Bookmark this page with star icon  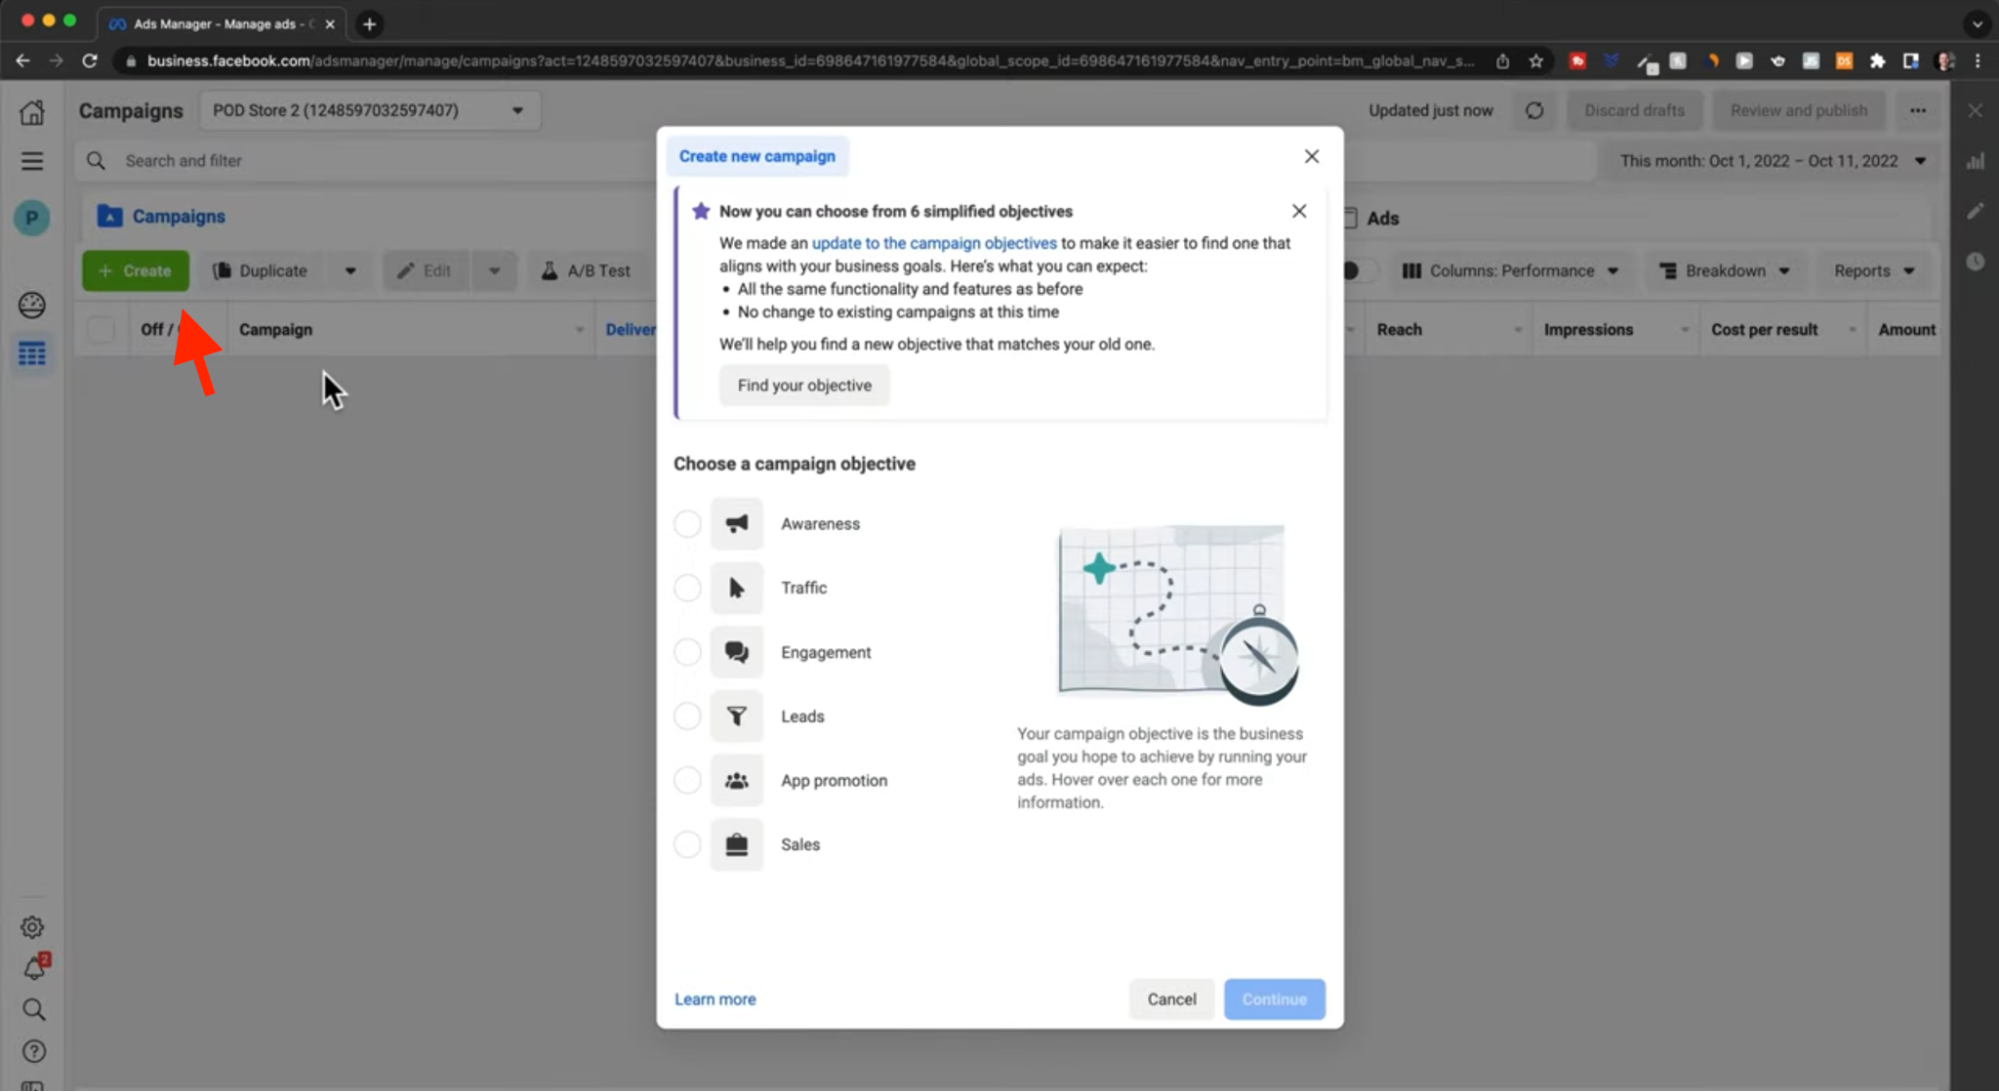pos(1535,61)
